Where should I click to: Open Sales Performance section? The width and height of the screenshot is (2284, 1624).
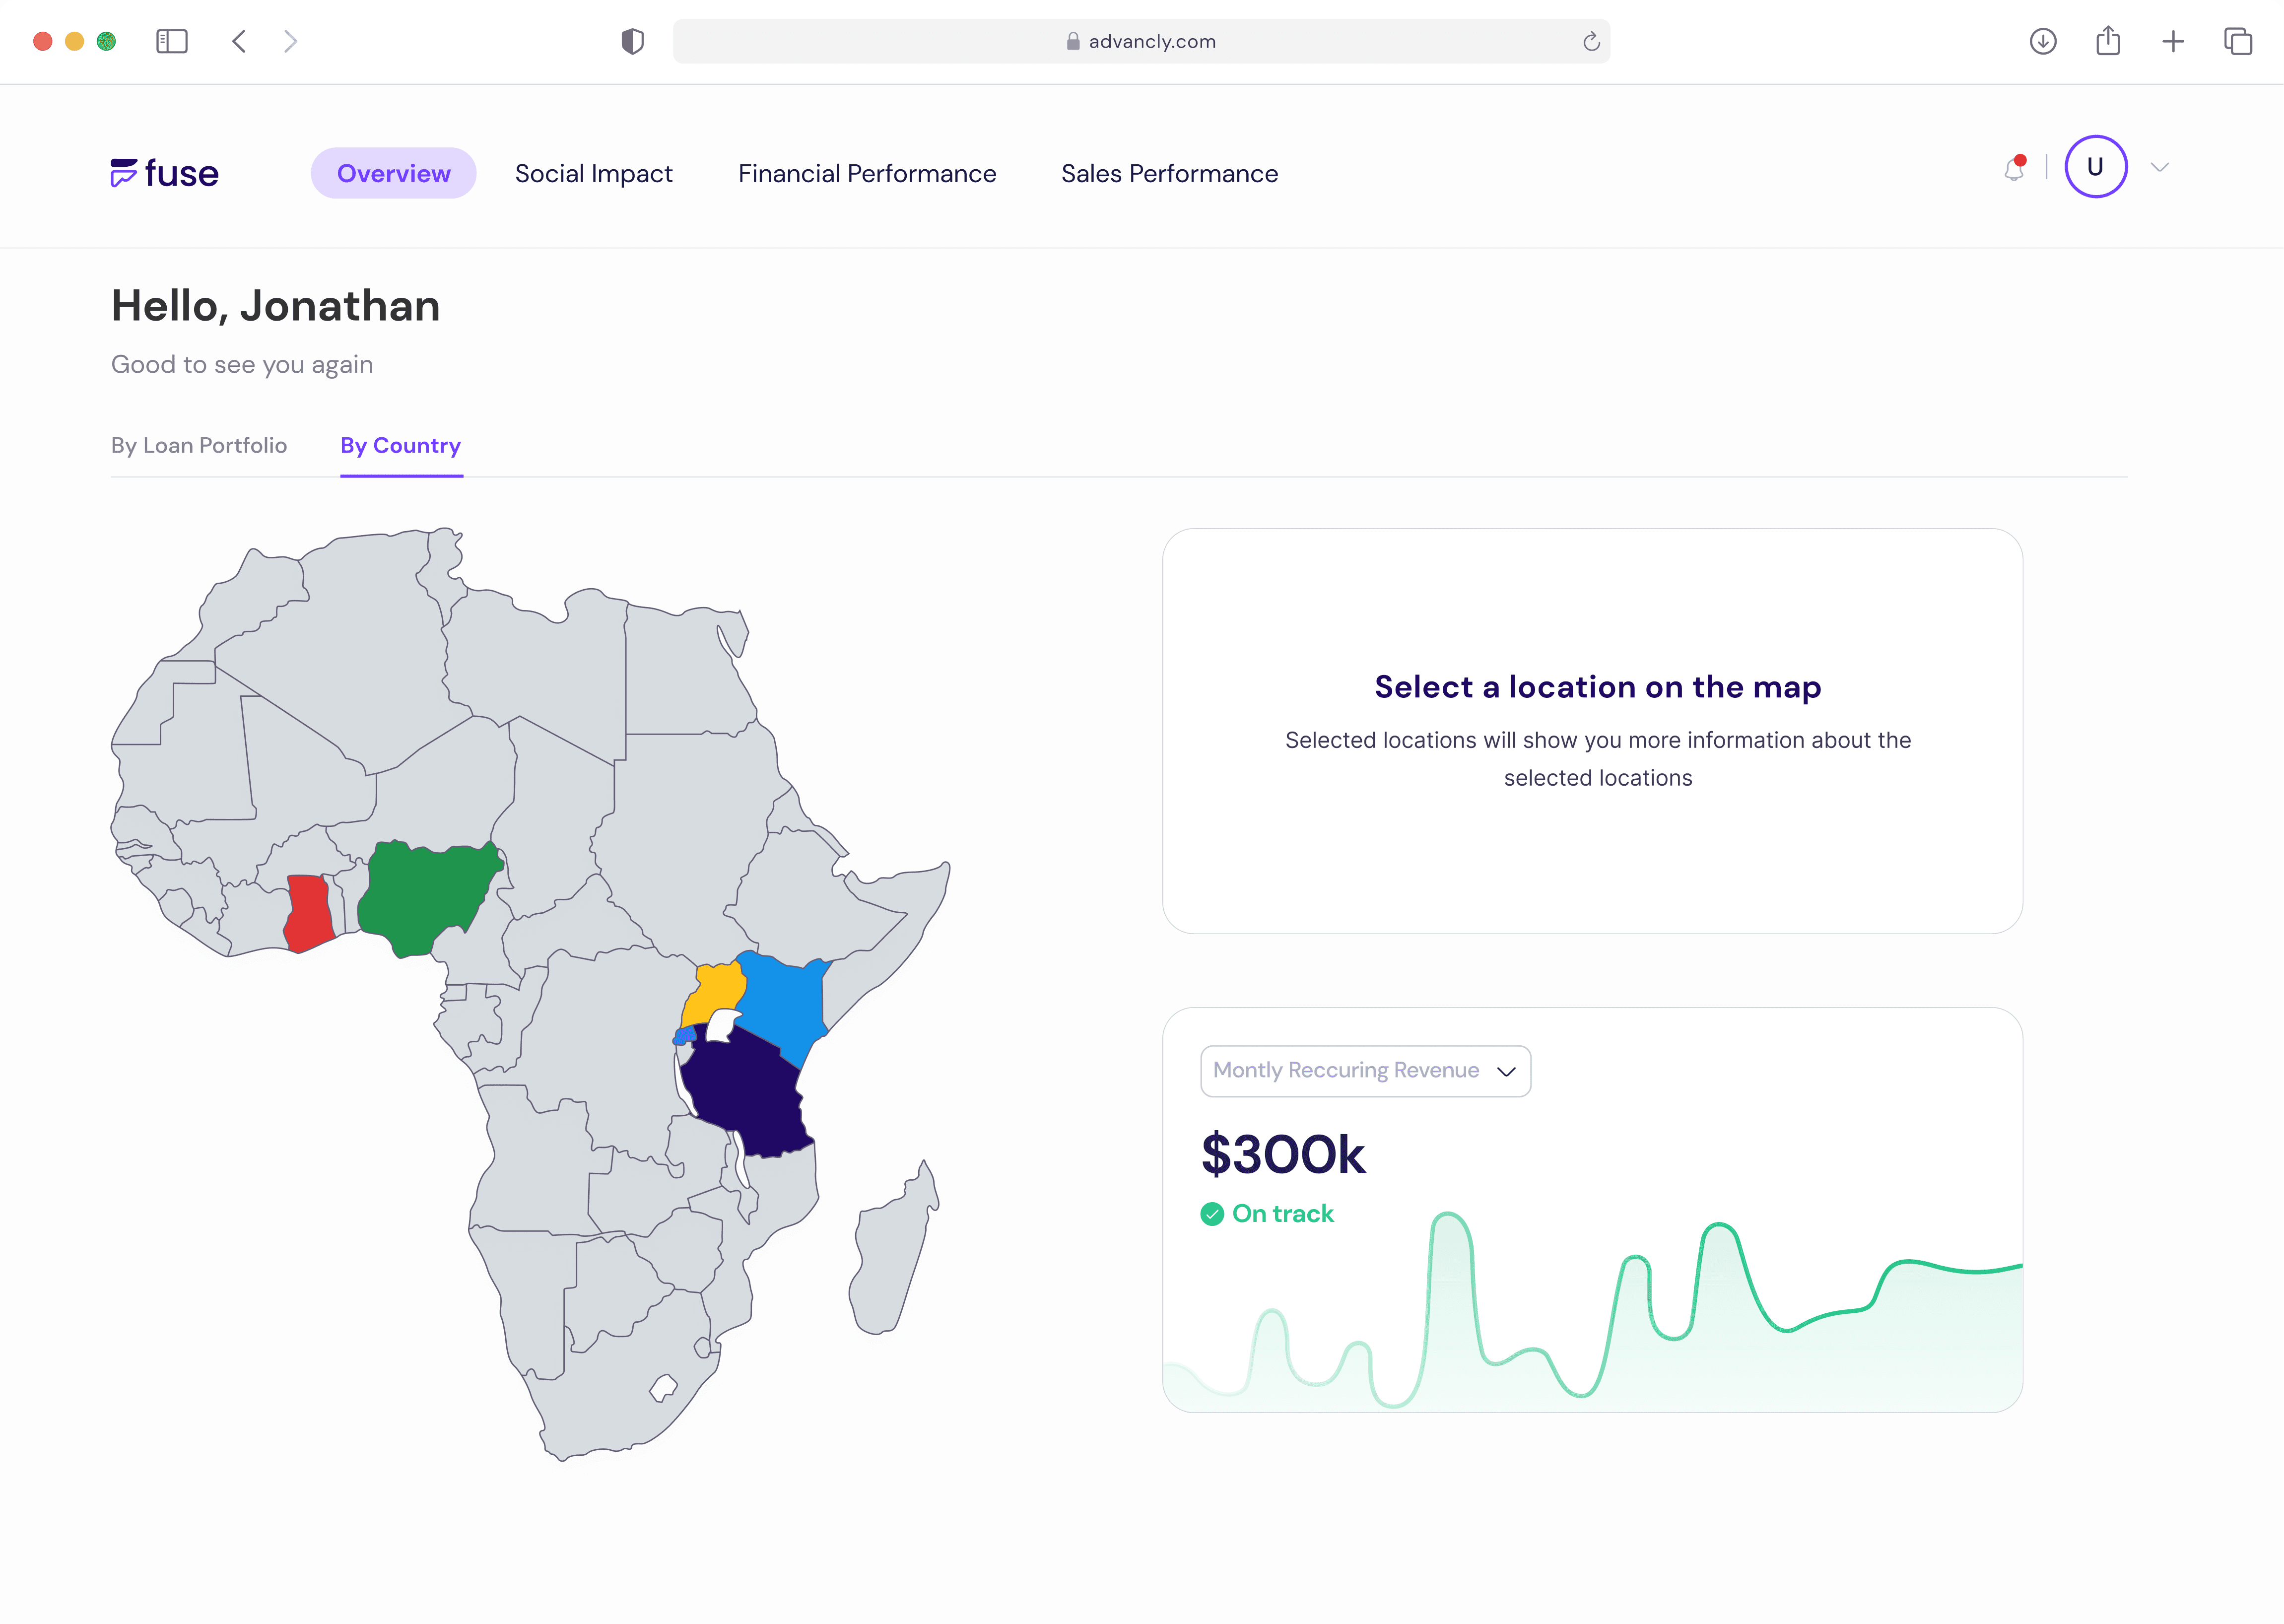tap(1169, 173)
